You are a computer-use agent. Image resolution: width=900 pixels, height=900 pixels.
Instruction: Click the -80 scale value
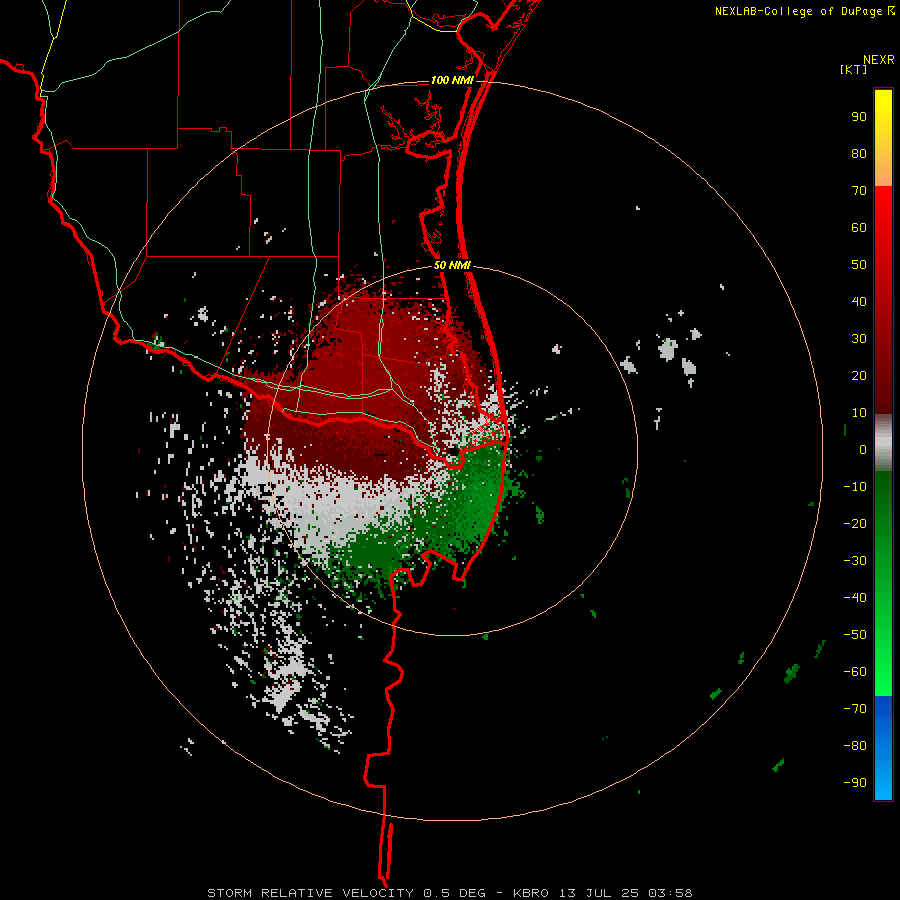coord(855,746)
